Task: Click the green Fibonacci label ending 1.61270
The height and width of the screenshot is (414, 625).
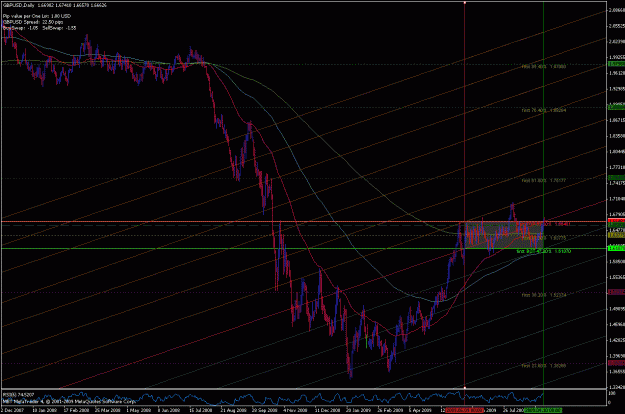Action: point(544,251)
